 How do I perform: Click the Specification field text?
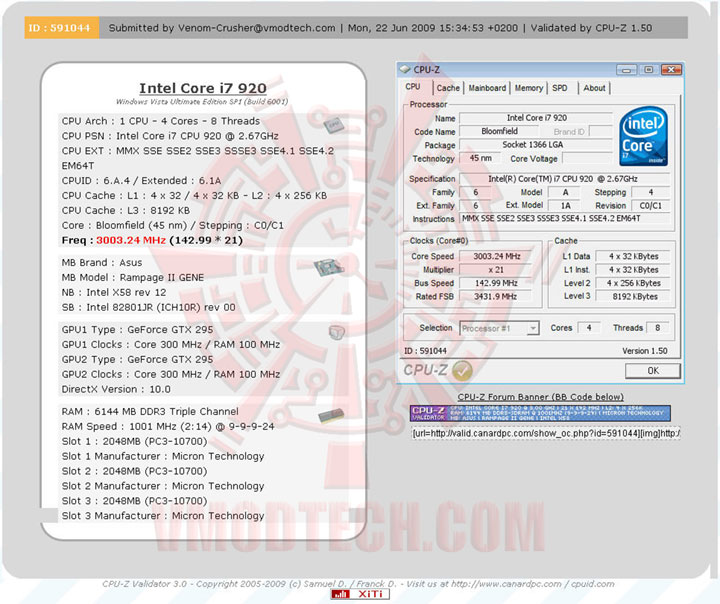[x=564, y=179]
